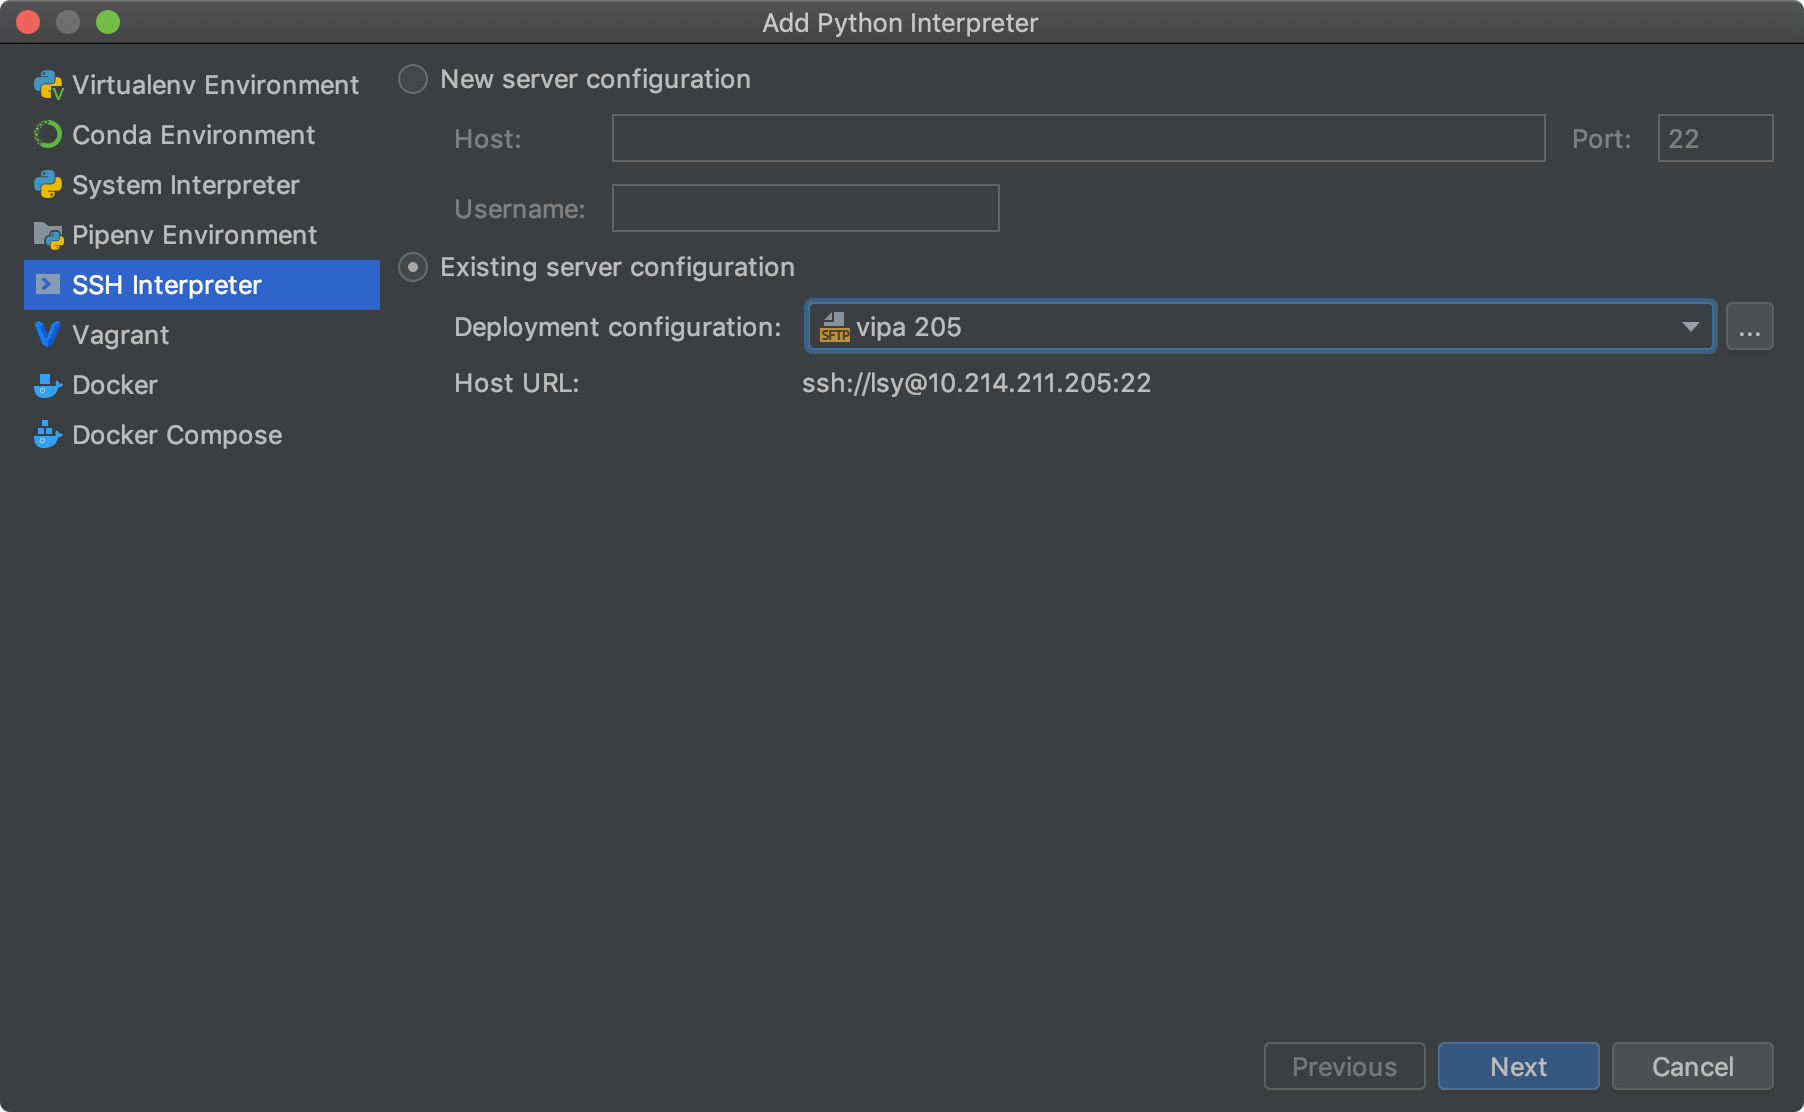This screenshot has width=1804, height=1112.
Task: Click the Cancel button
Action: coord(1692,1066)
